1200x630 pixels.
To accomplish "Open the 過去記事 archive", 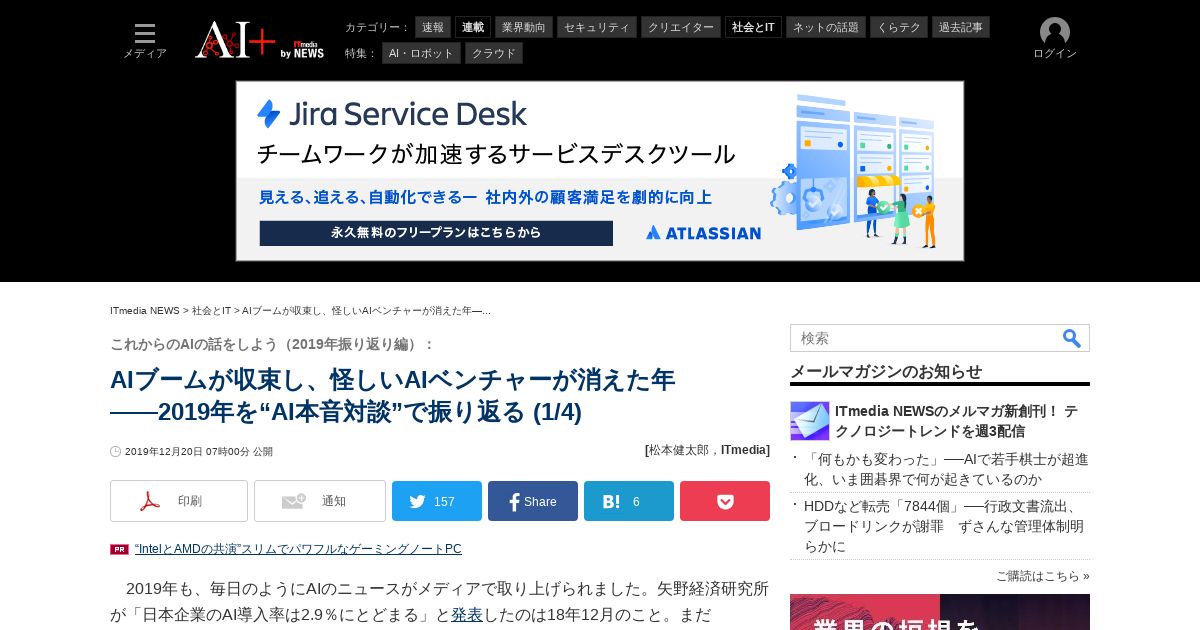I will pos(961,27).
